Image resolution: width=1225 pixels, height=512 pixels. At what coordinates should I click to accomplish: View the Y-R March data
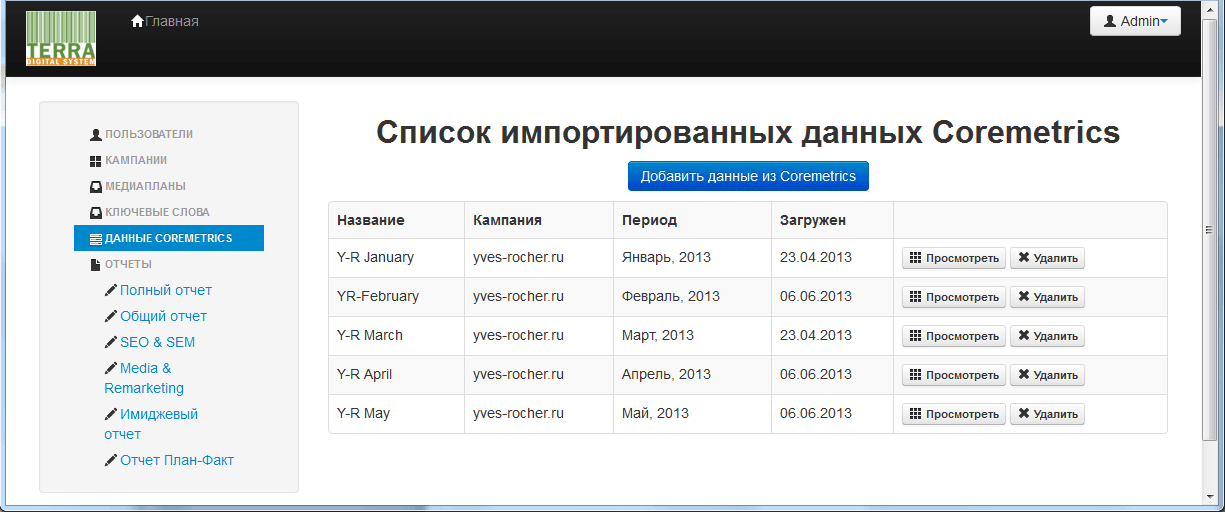pyautogui.click(x=954, y=336)
